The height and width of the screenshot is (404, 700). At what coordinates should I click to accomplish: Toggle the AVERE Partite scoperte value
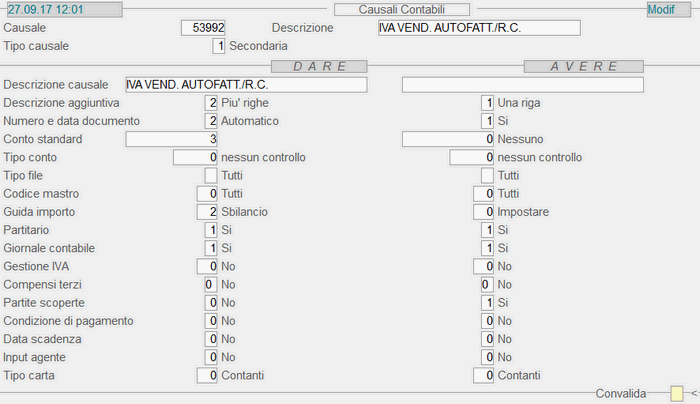point(487,303)
